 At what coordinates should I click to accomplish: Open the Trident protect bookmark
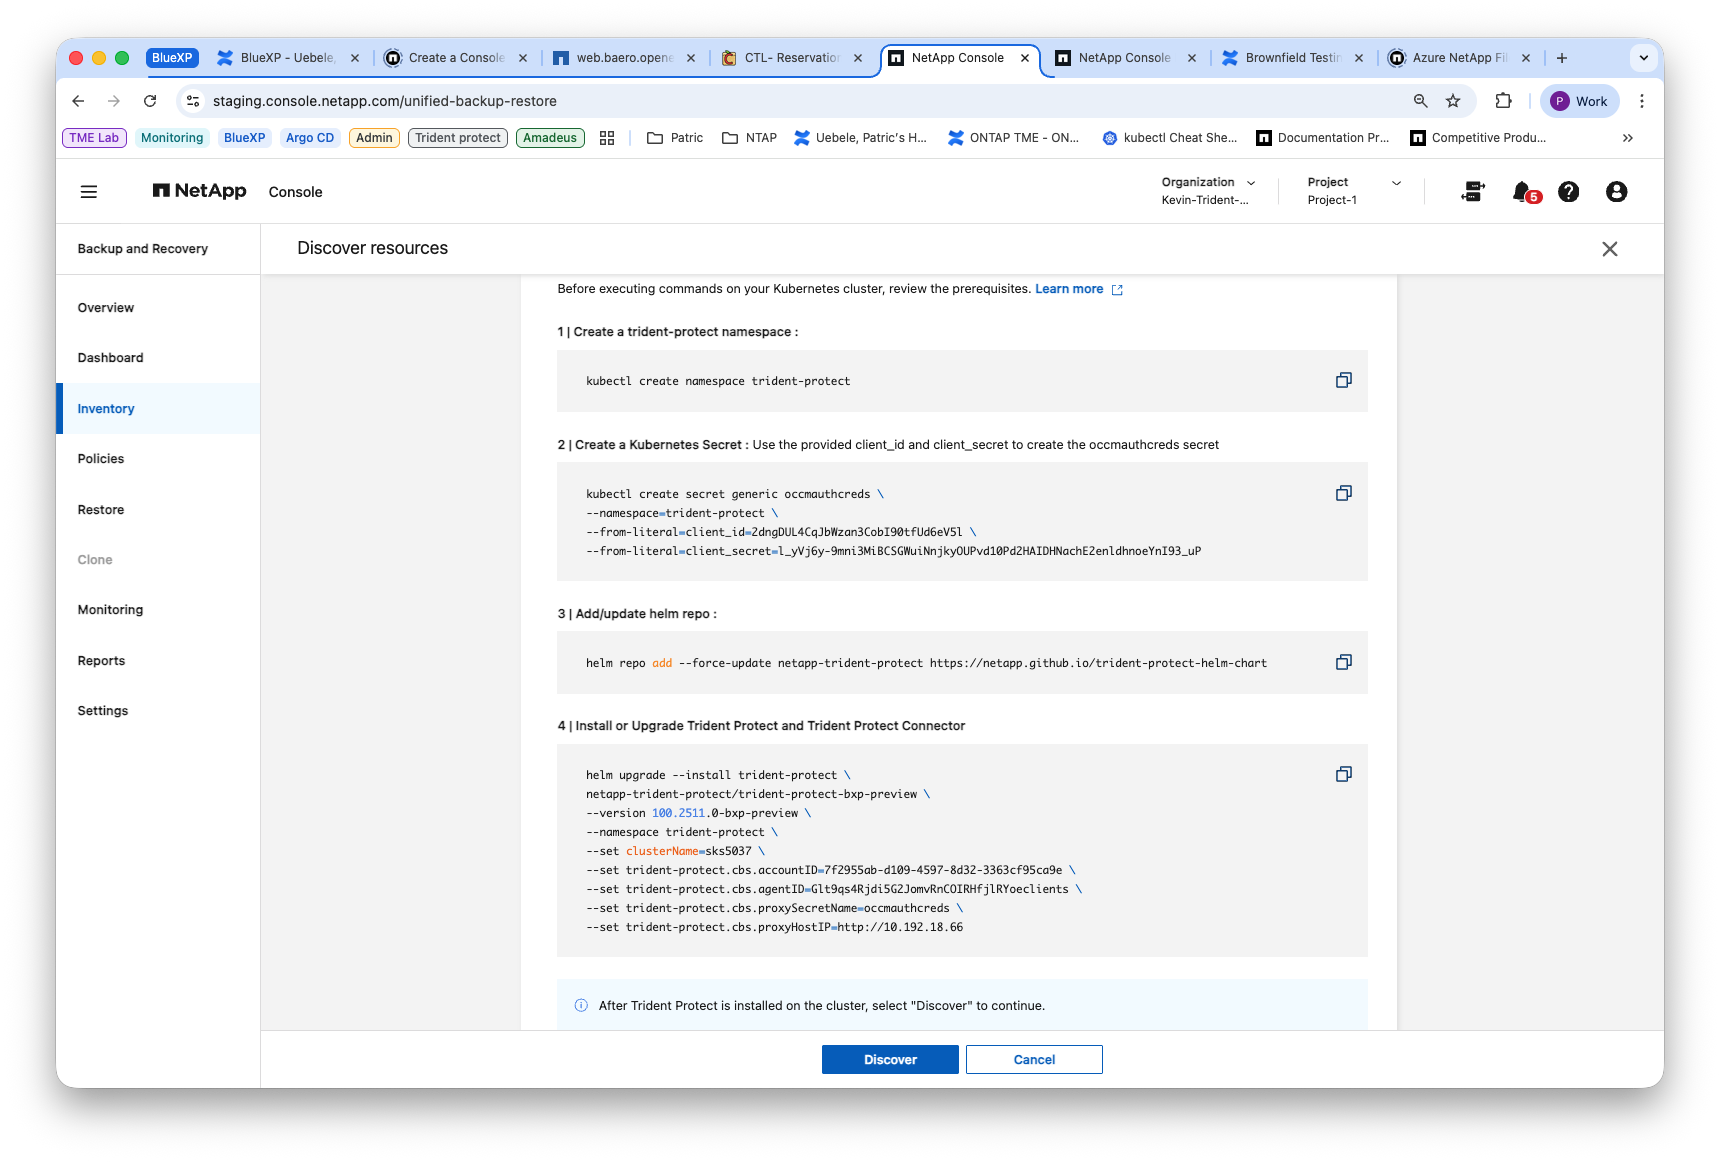[x=458, y=138]
